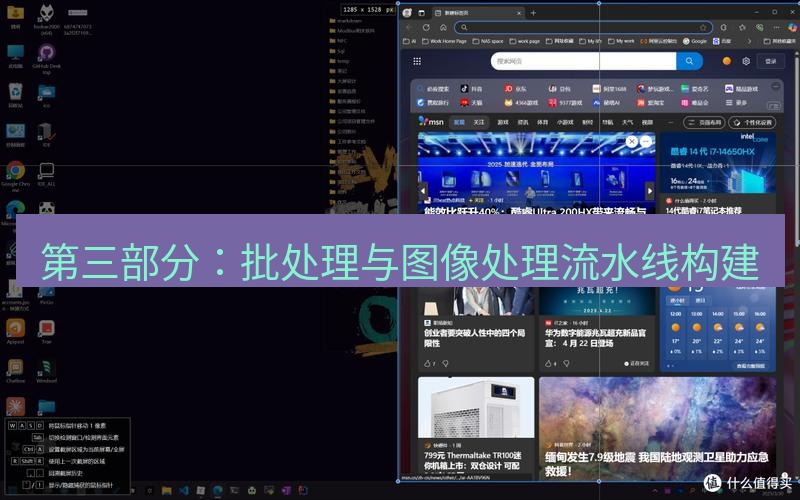Like the 华为数字能源 article with thumbs-up
Screen dimensions: 800x500
point(548,363)
